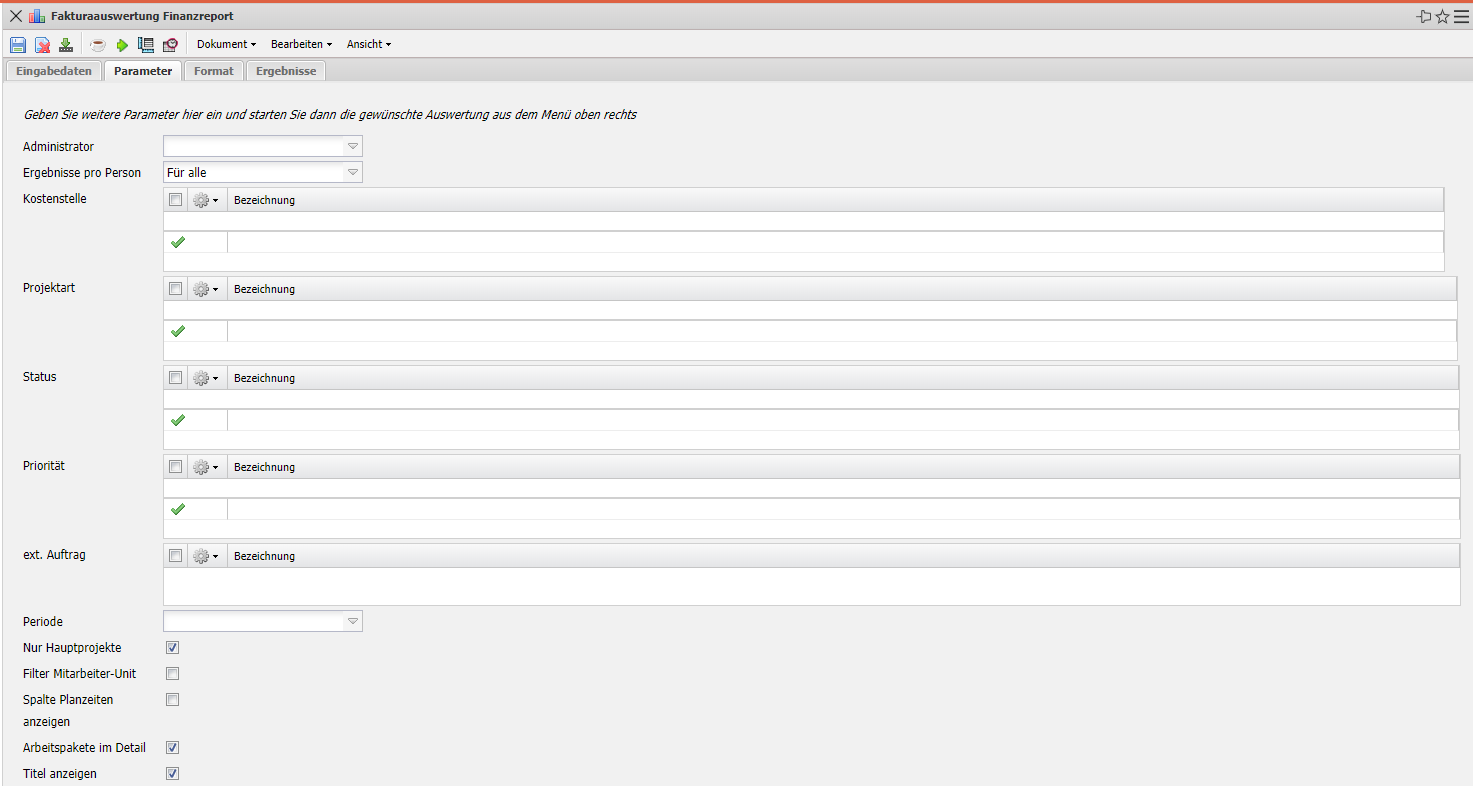1473x786 pixels.
Task: Toggle the Kostenstelle select-all checkbox
Action: [x=176, y=200]
